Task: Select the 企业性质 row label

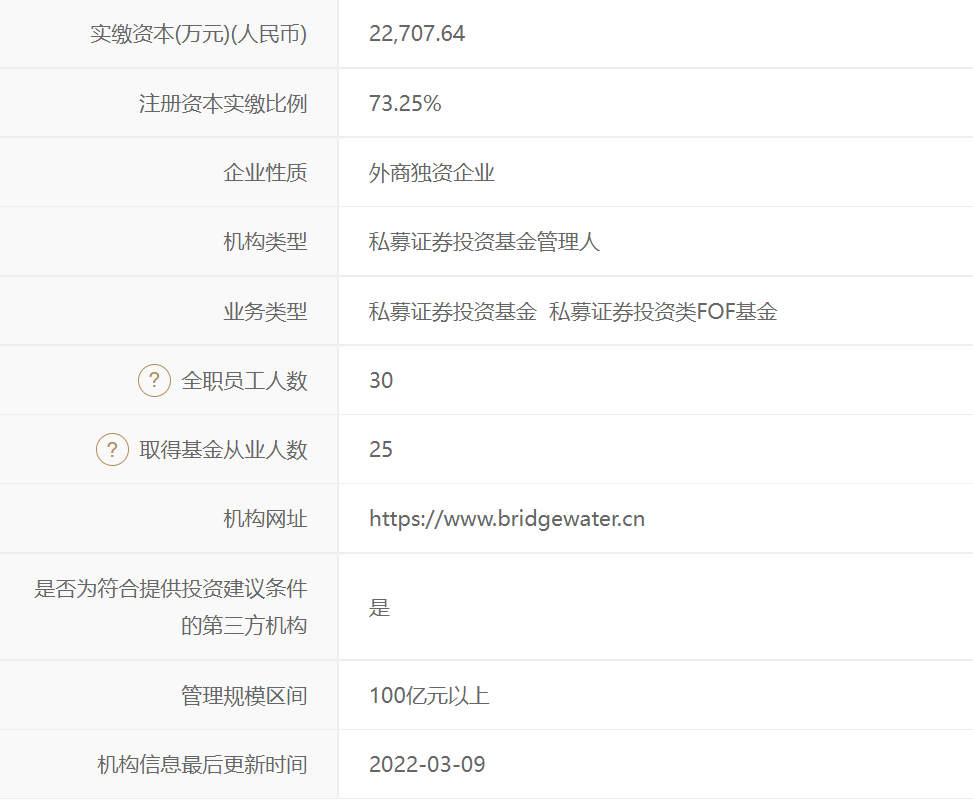Action: click(x=265, y=173)
